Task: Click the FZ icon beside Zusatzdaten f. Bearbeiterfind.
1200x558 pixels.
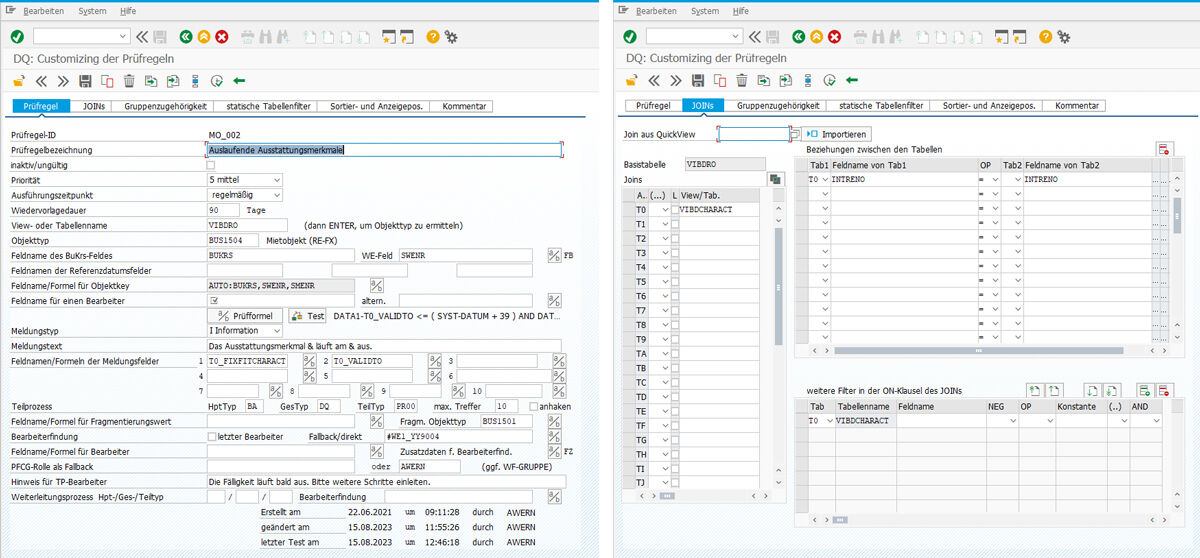Action: pos(554,452)
